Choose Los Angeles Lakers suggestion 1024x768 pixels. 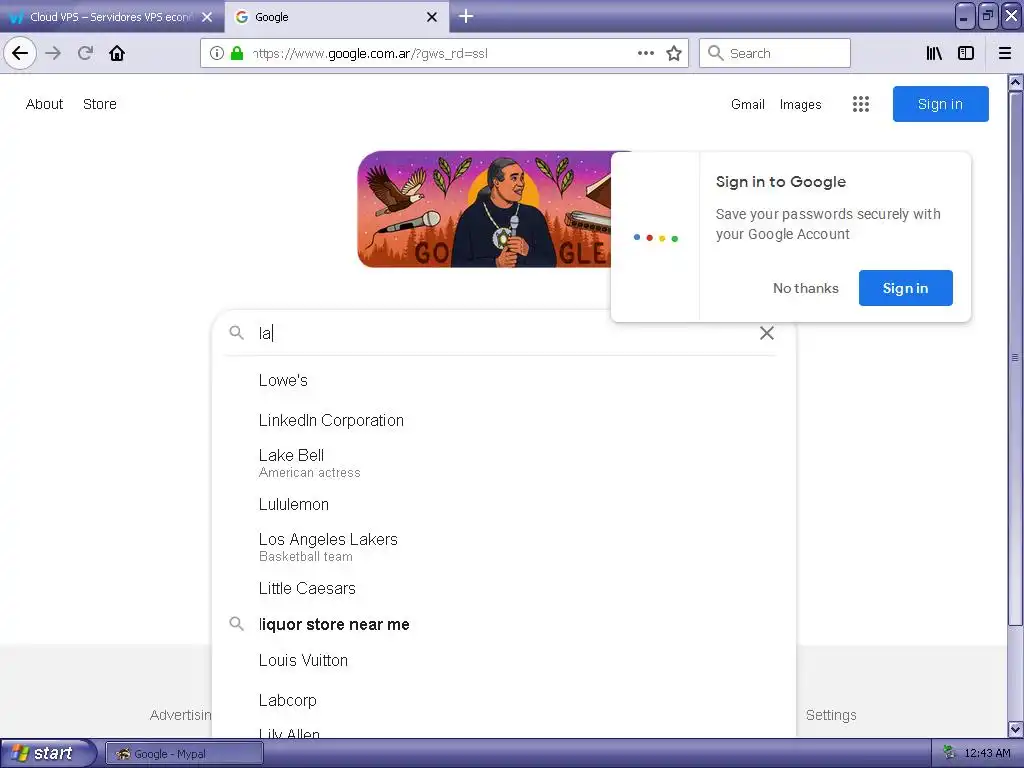(x=504, y=547)
